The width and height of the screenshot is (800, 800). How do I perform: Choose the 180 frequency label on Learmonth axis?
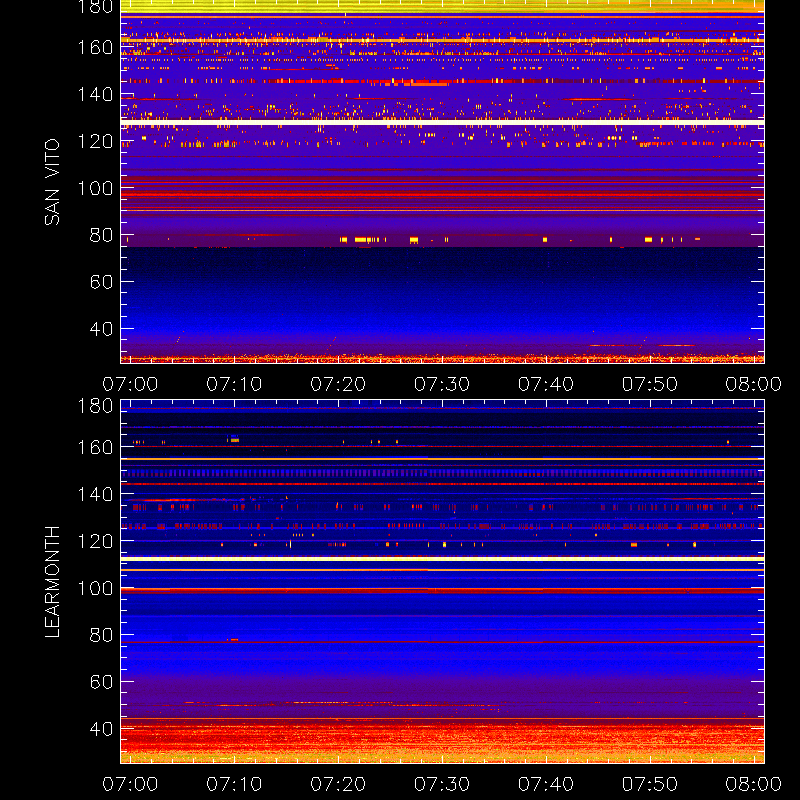pyautogui.click(x=95, y=406)
